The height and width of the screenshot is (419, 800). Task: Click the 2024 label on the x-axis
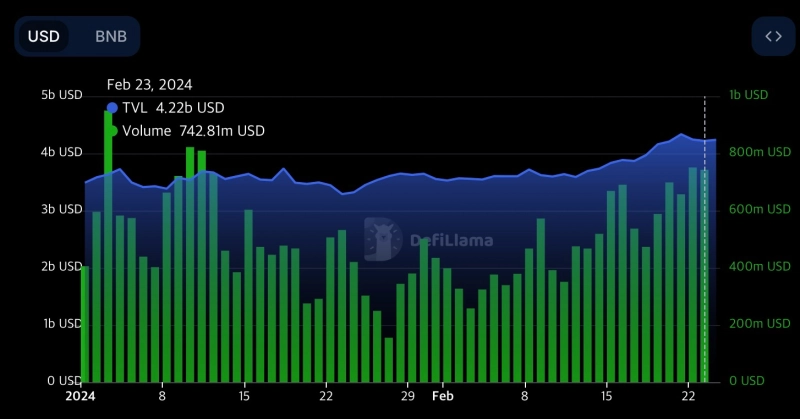point(78,396)
